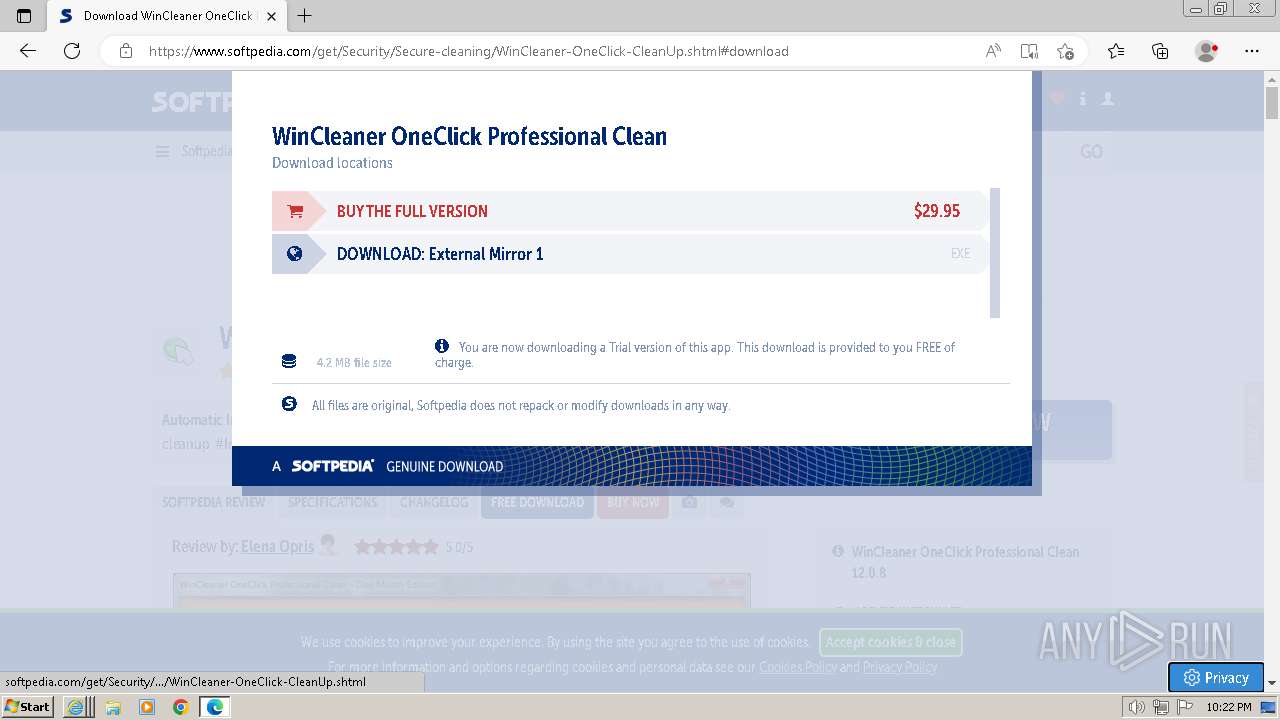Open File Explorer folder in taskbar
The image size is (1280, 720).
pyautogui.click(x=113, y=707)
